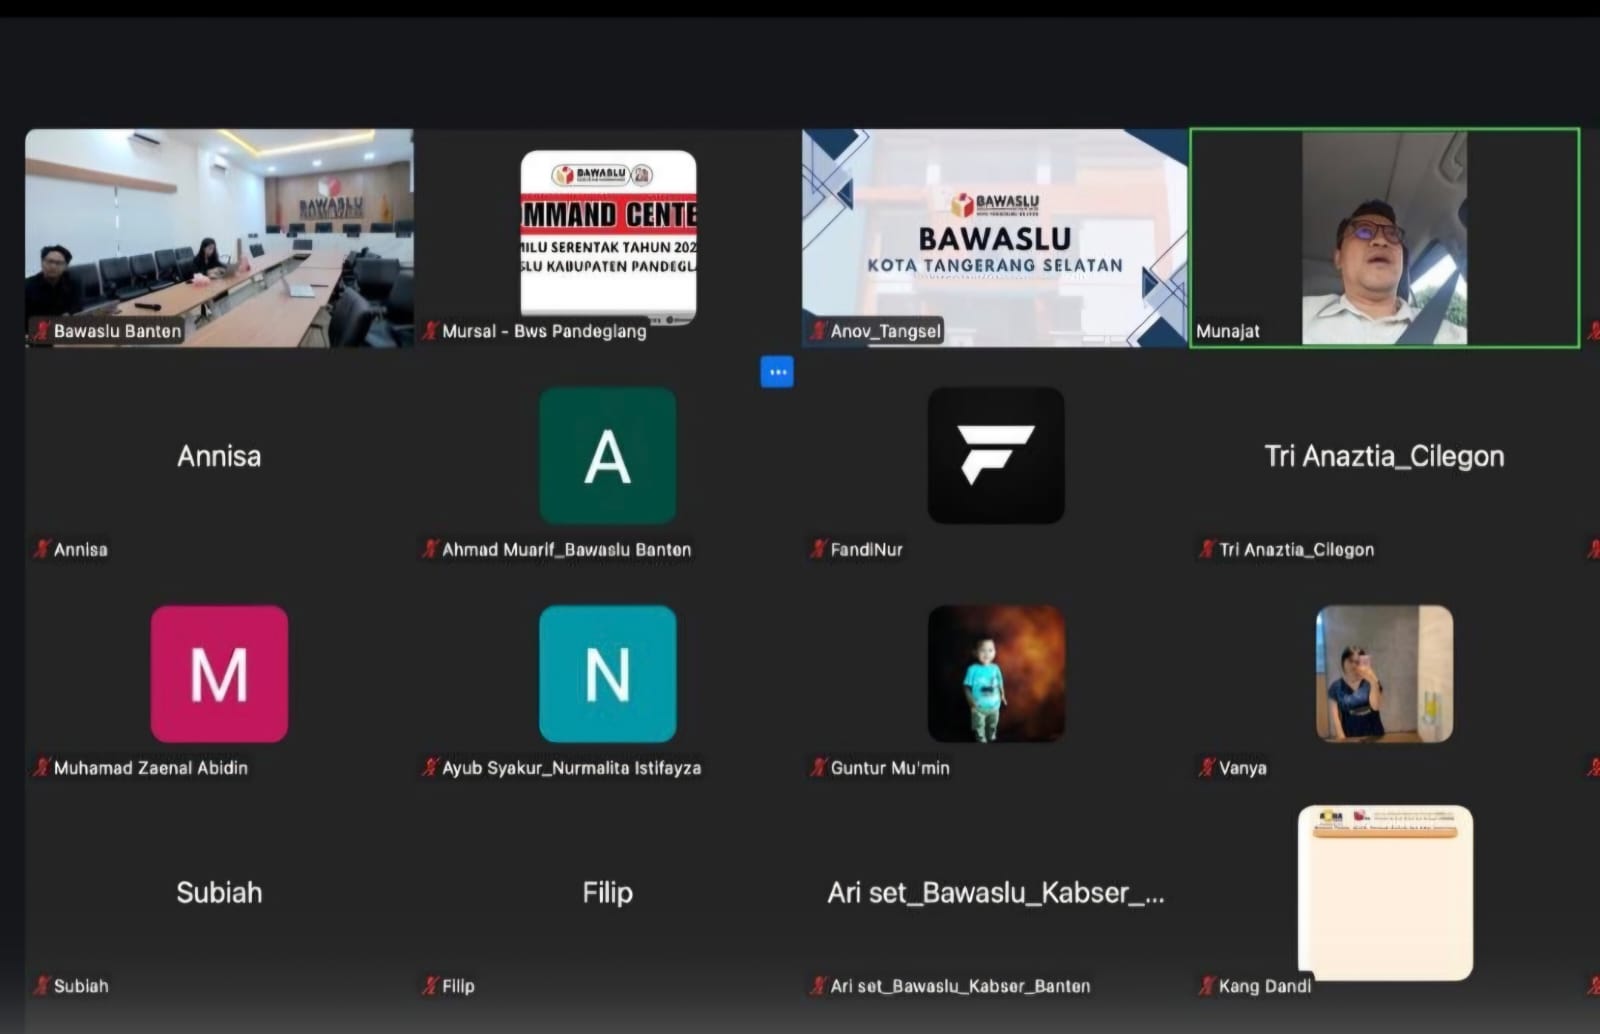1600x1034 pixels.
Task: Click the muted mic icon for Ayub Syakur_Nurmalita Istifayza
Action: tap(431, 768)
